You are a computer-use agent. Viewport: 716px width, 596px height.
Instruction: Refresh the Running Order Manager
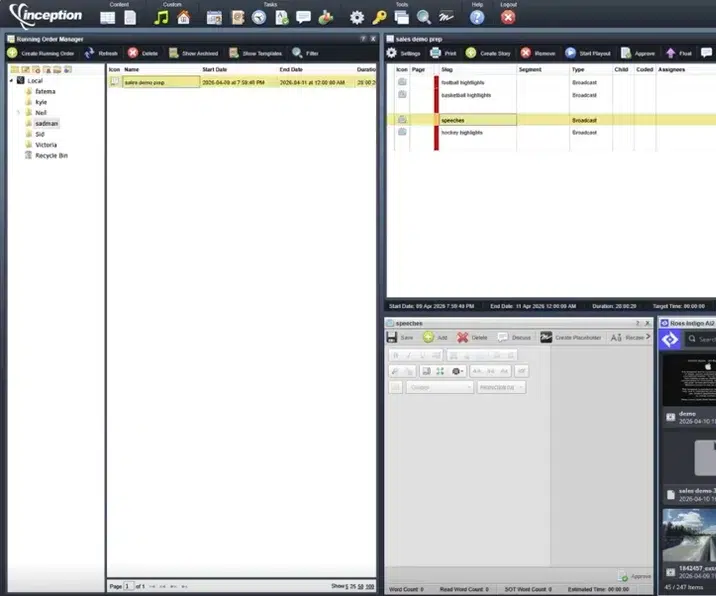click(101, 53)
